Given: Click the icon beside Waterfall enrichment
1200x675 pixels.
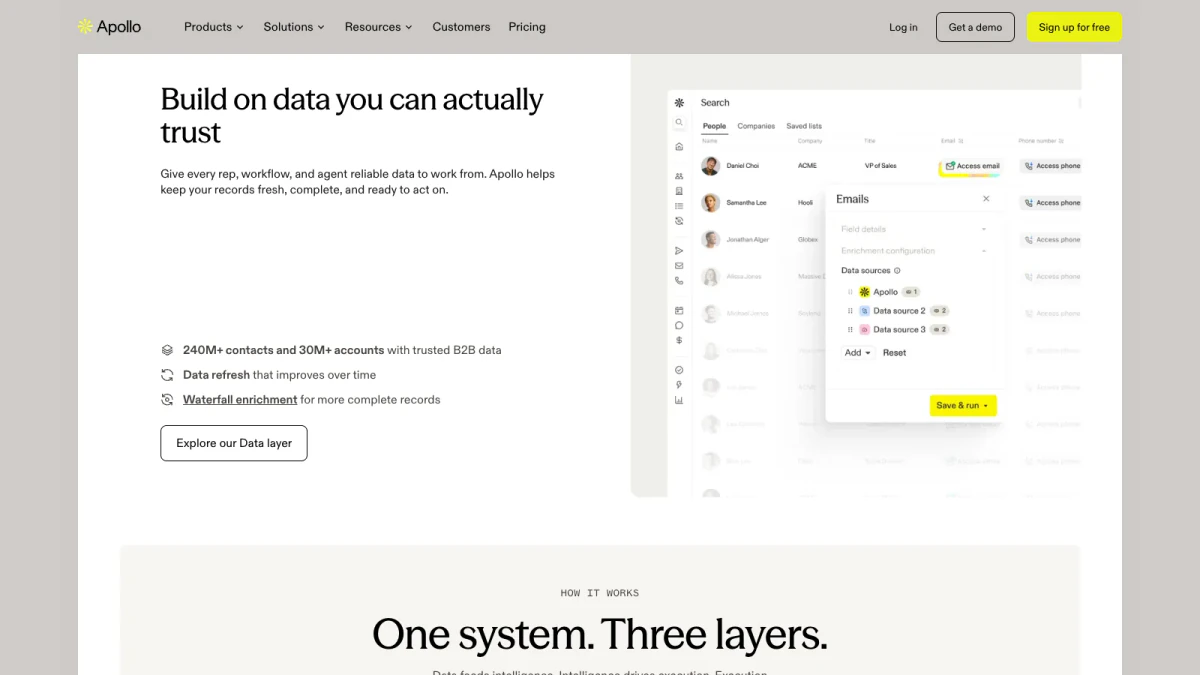Looking at the screenshot, I should 167,399.
